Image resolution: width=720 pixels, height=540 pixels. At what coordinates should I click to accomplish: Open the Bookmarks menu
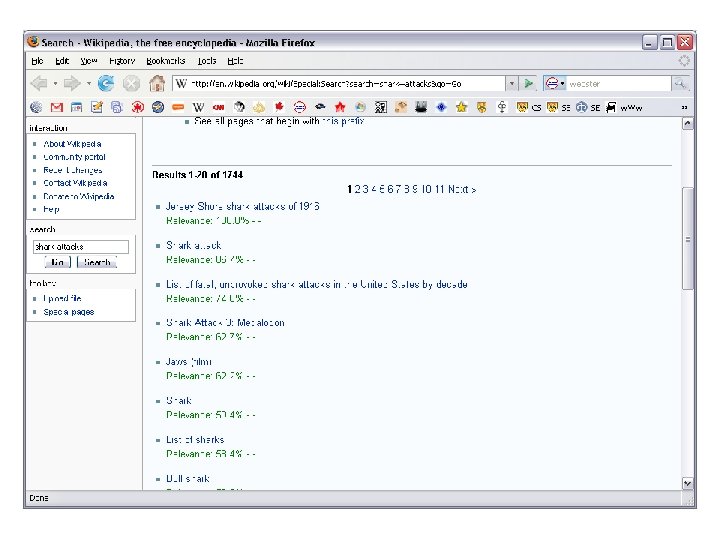coord(166,61)
